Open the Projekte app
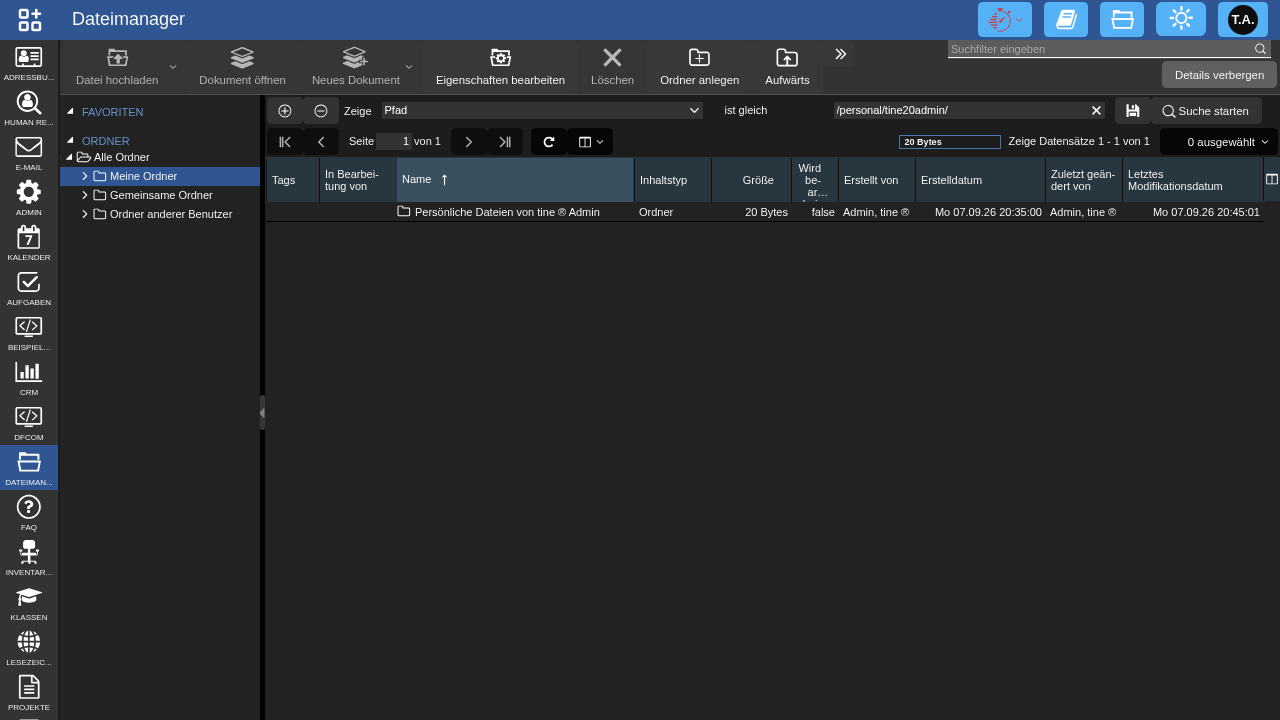This screenshot has width=1280, height=720. (x=29, y=693)
